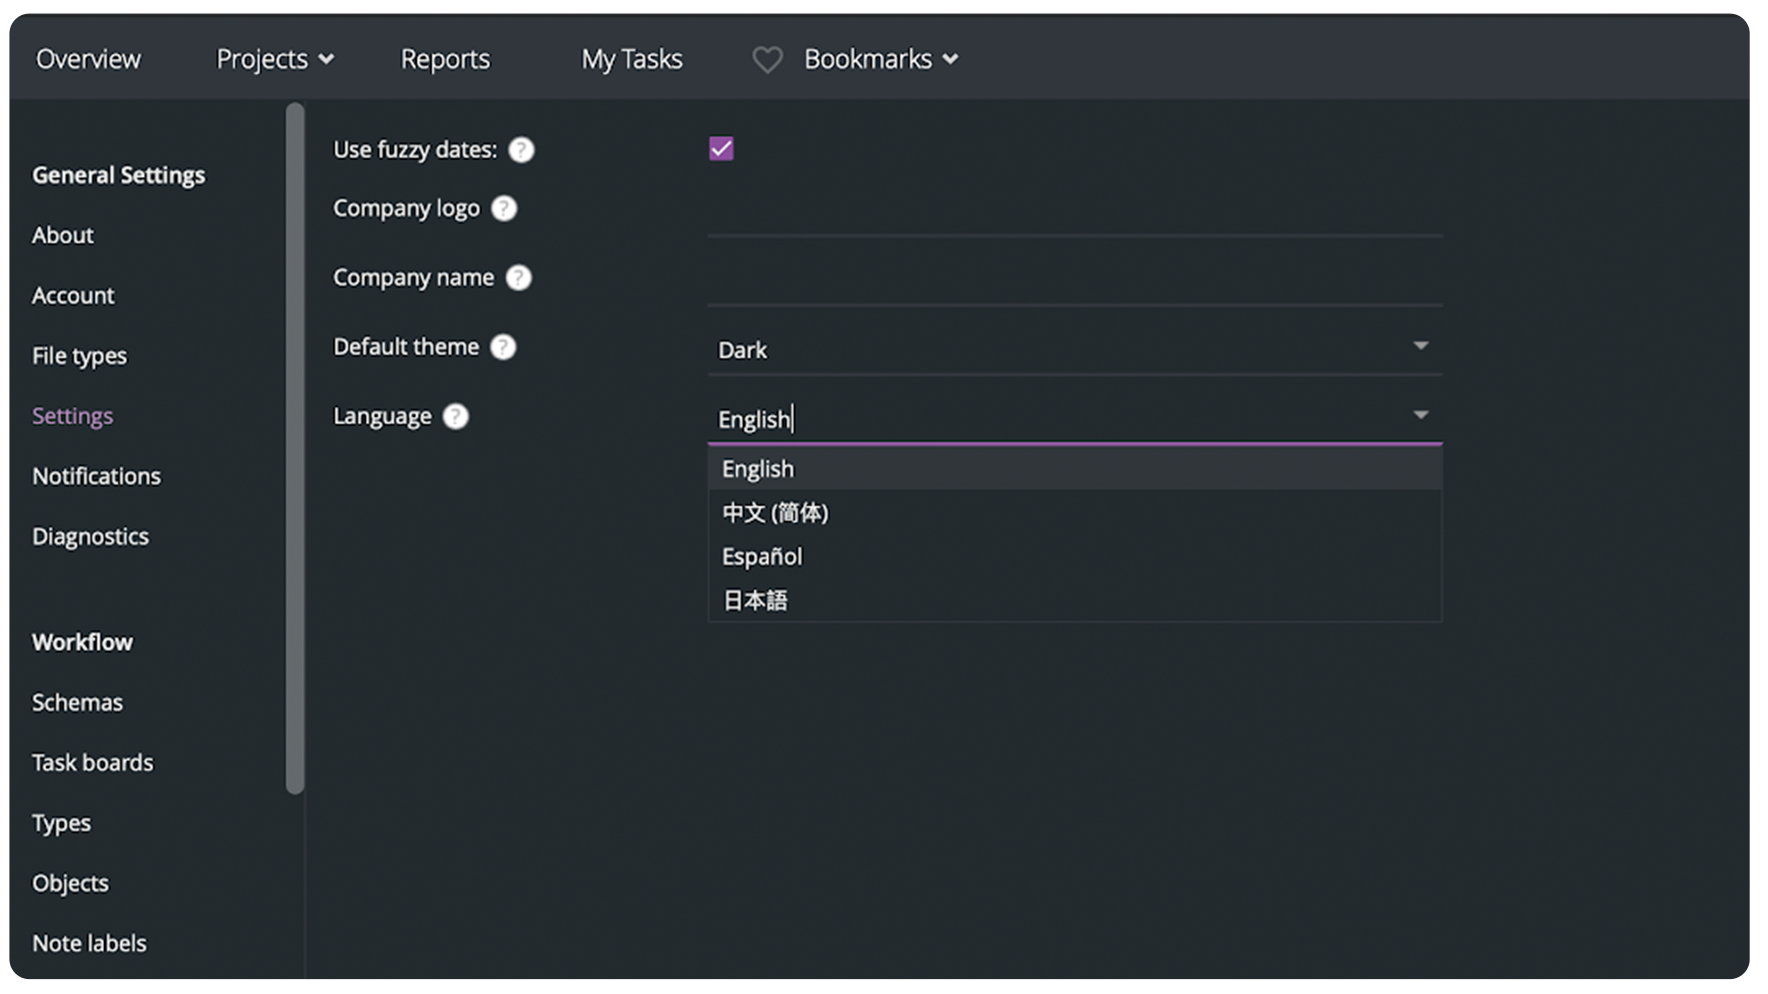Open Diagnostics in the sidebar

[90, 537]
